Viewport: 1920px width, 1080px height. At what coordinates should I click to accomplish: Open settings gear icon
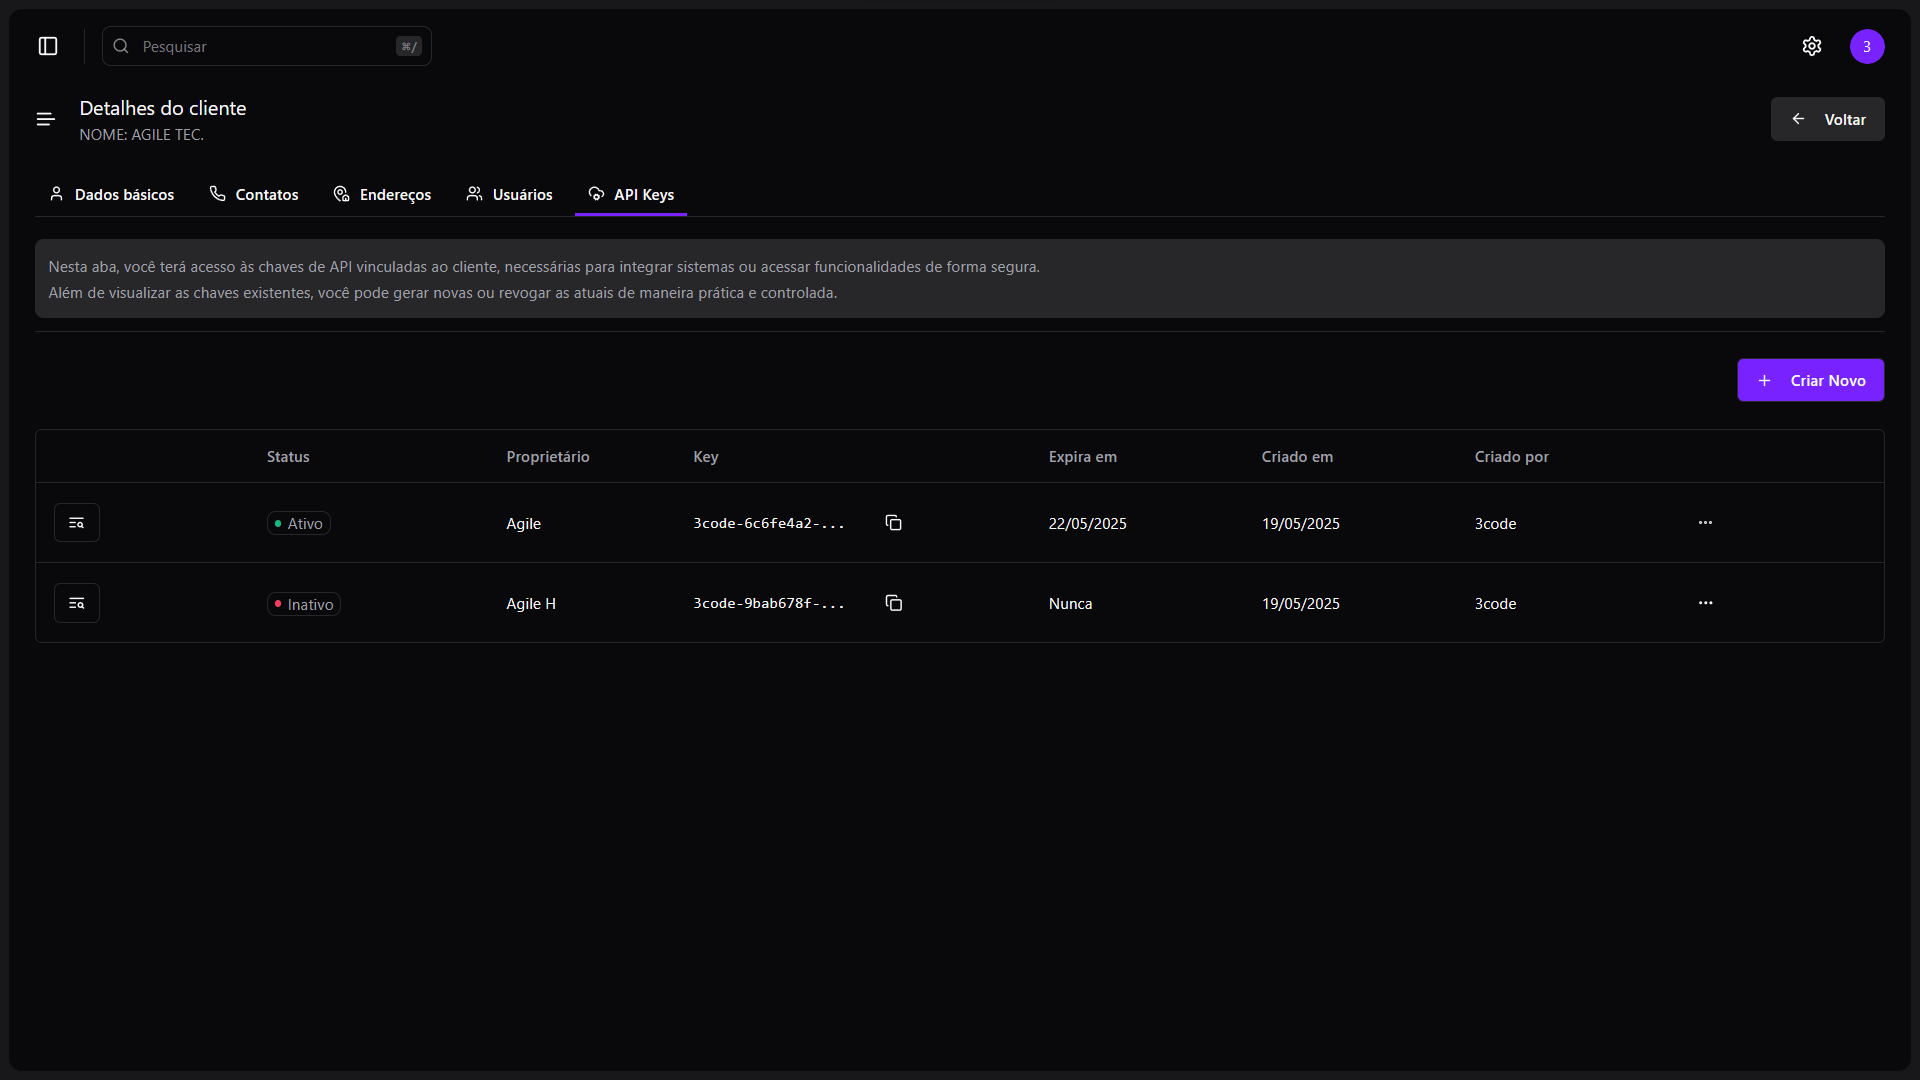[1812, 46]
